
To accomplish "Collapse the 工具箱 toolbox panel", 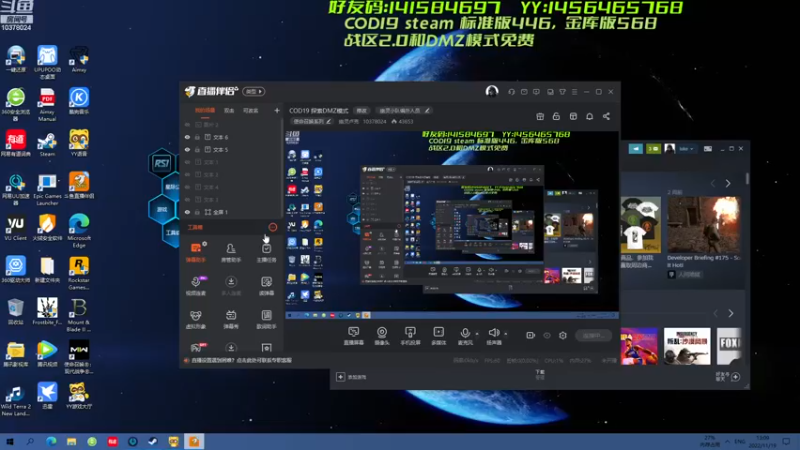I will pos(273,227).
